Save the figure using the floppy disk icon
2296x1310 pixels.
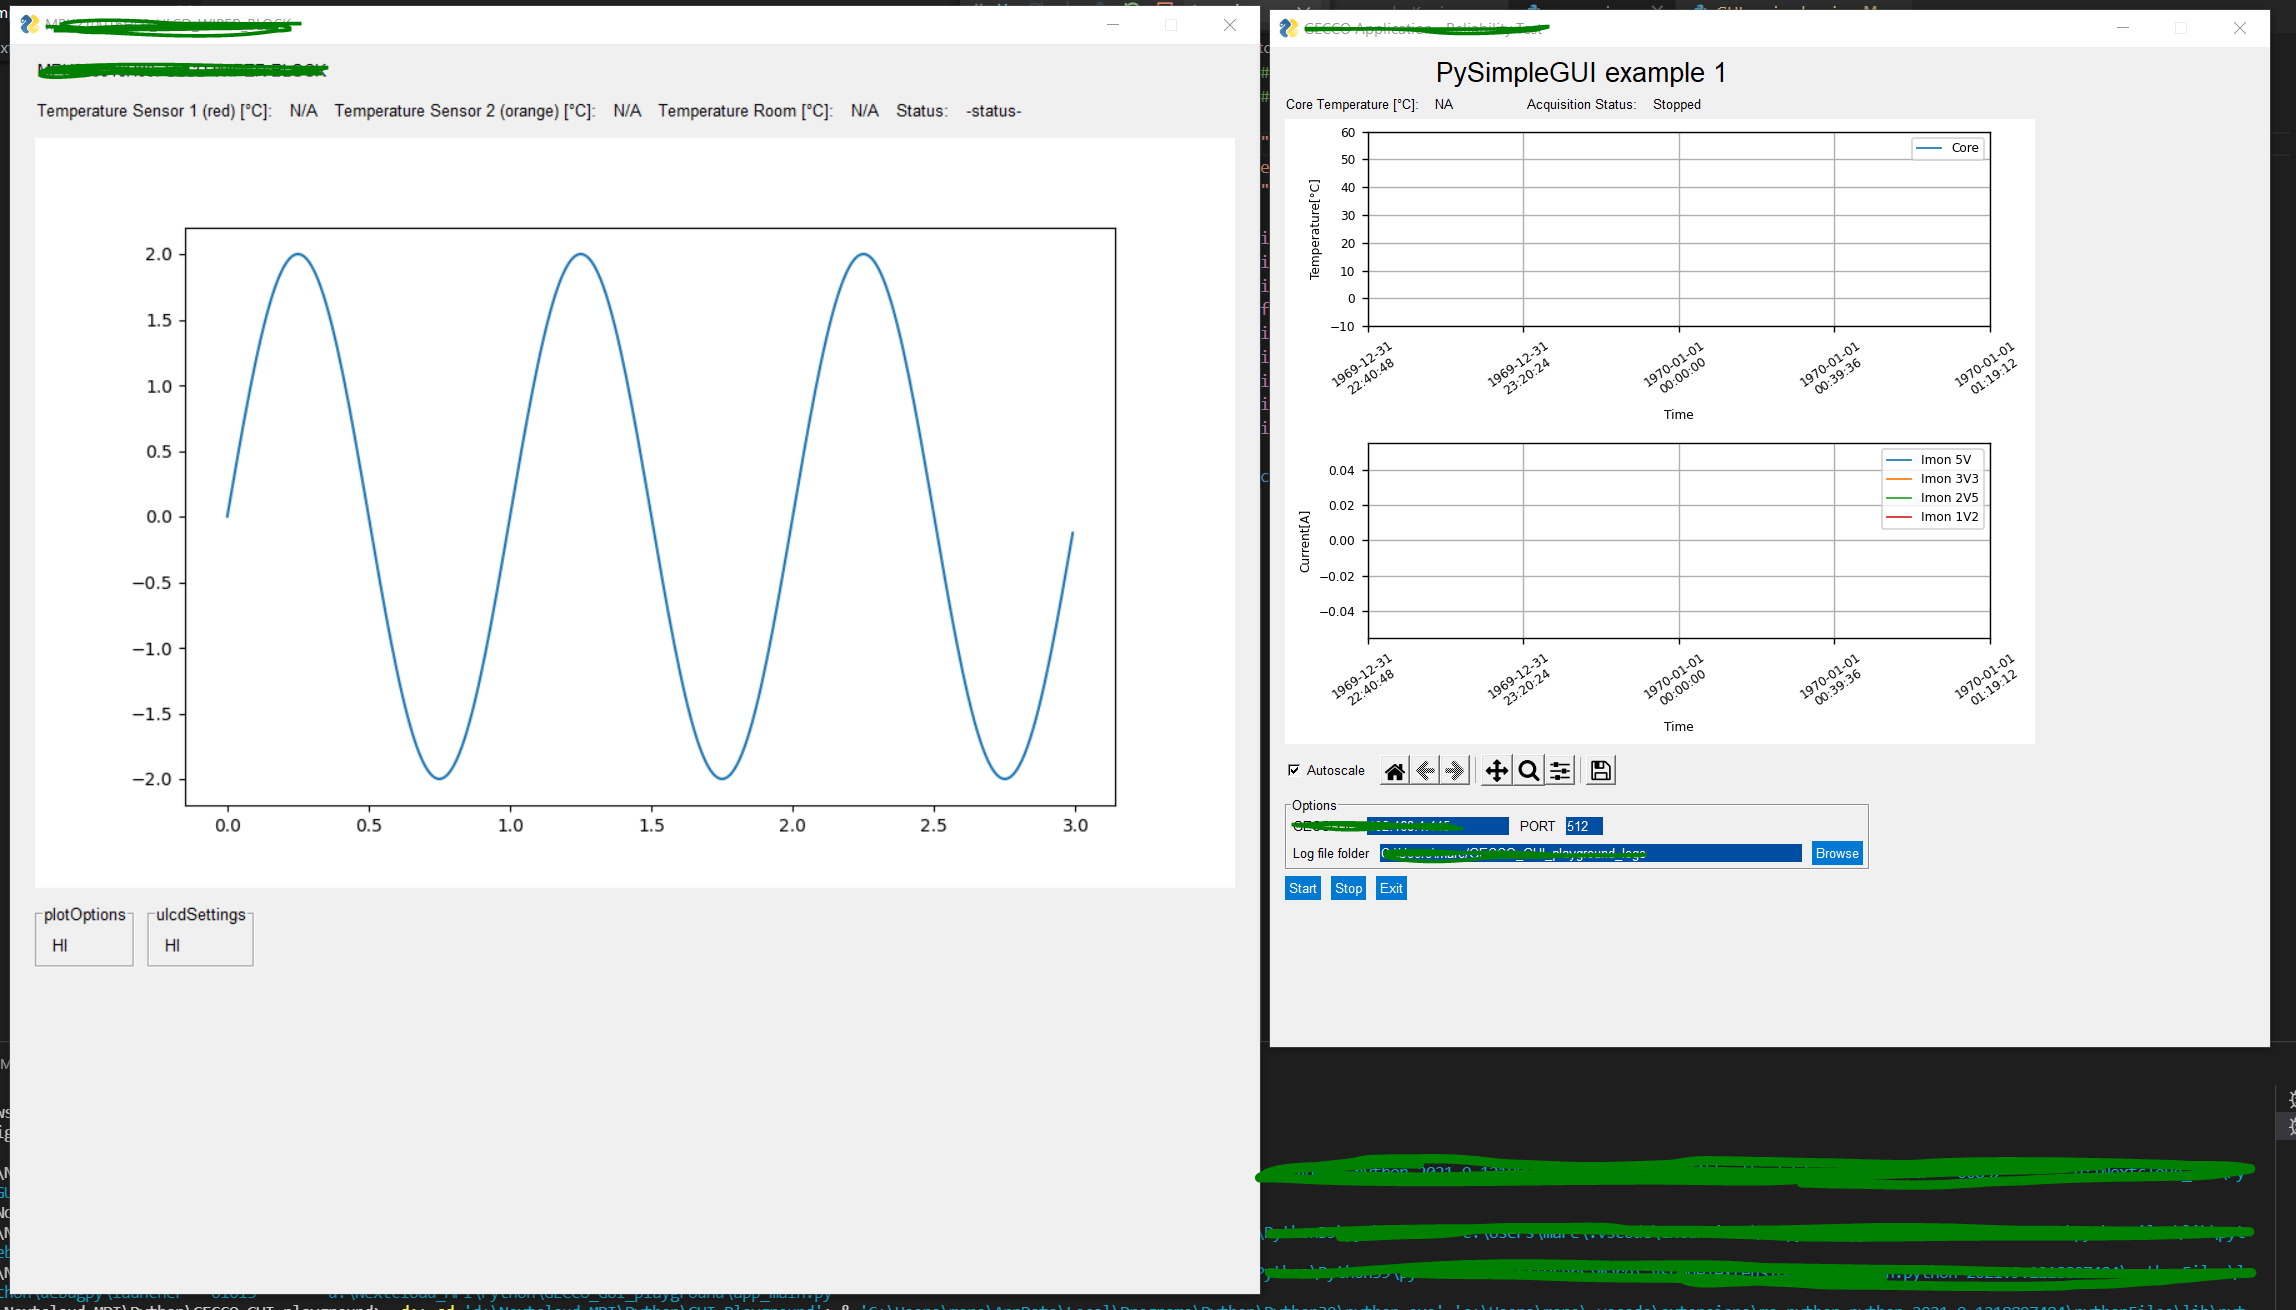1600,770
